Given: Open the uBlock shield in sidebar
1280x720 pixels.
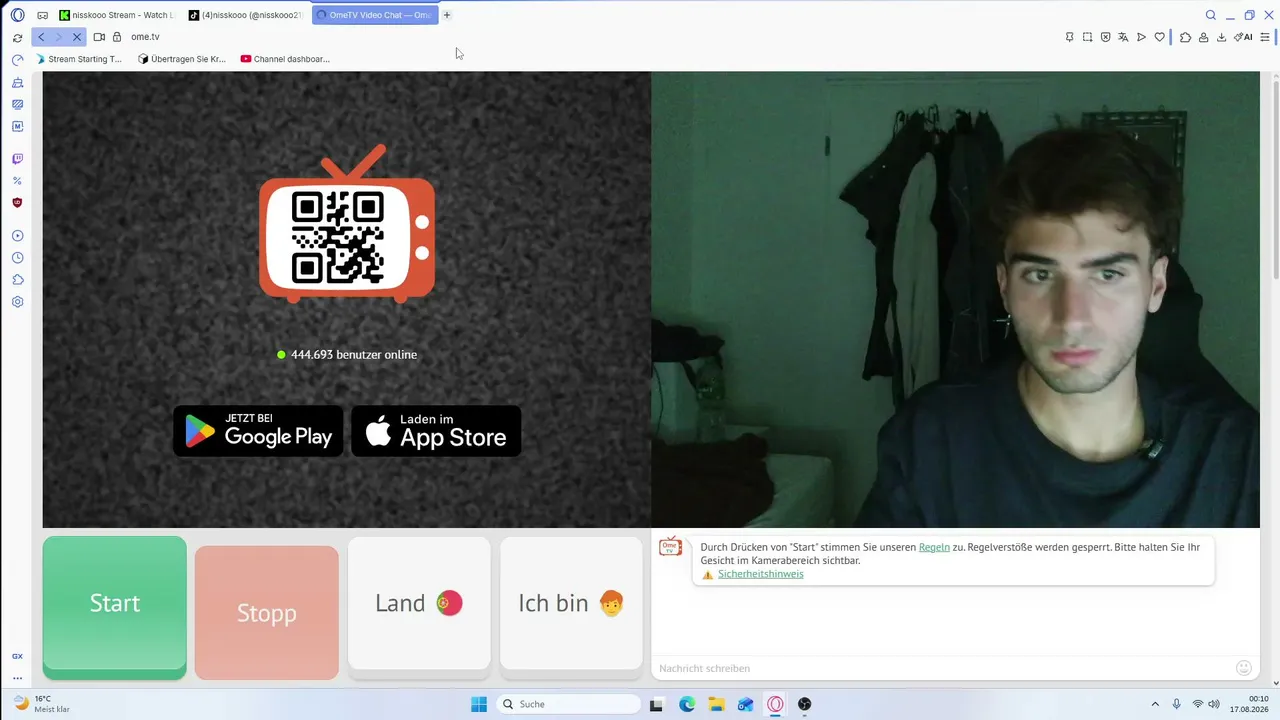Looking at the screenshot, I should pyautogui.click(x=17, y=203).
